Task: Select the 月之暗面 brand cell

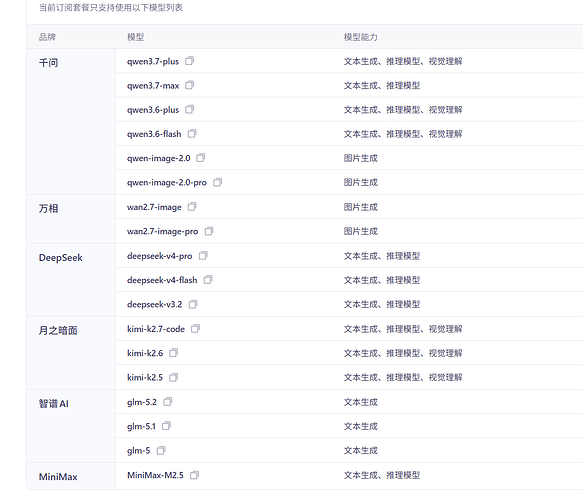Action: [71, 353]
